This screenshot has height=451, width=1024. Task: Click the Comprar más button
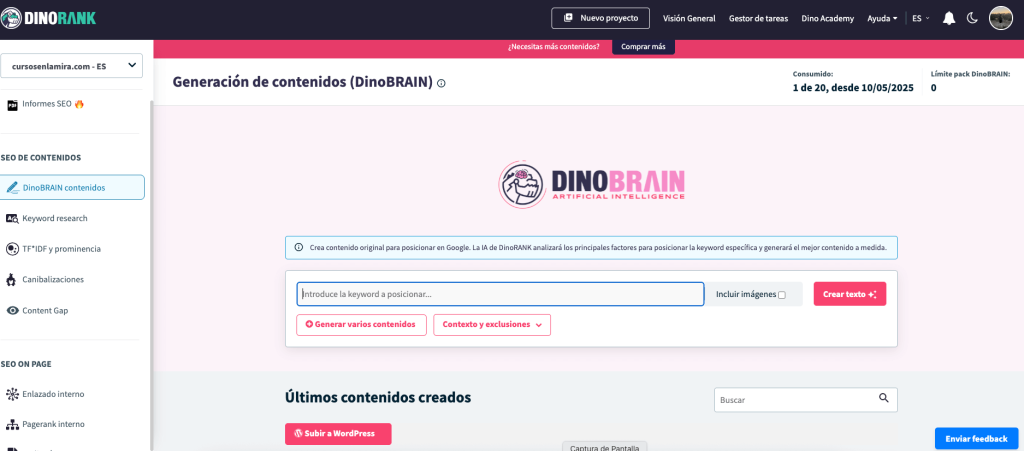coord(643,47)
